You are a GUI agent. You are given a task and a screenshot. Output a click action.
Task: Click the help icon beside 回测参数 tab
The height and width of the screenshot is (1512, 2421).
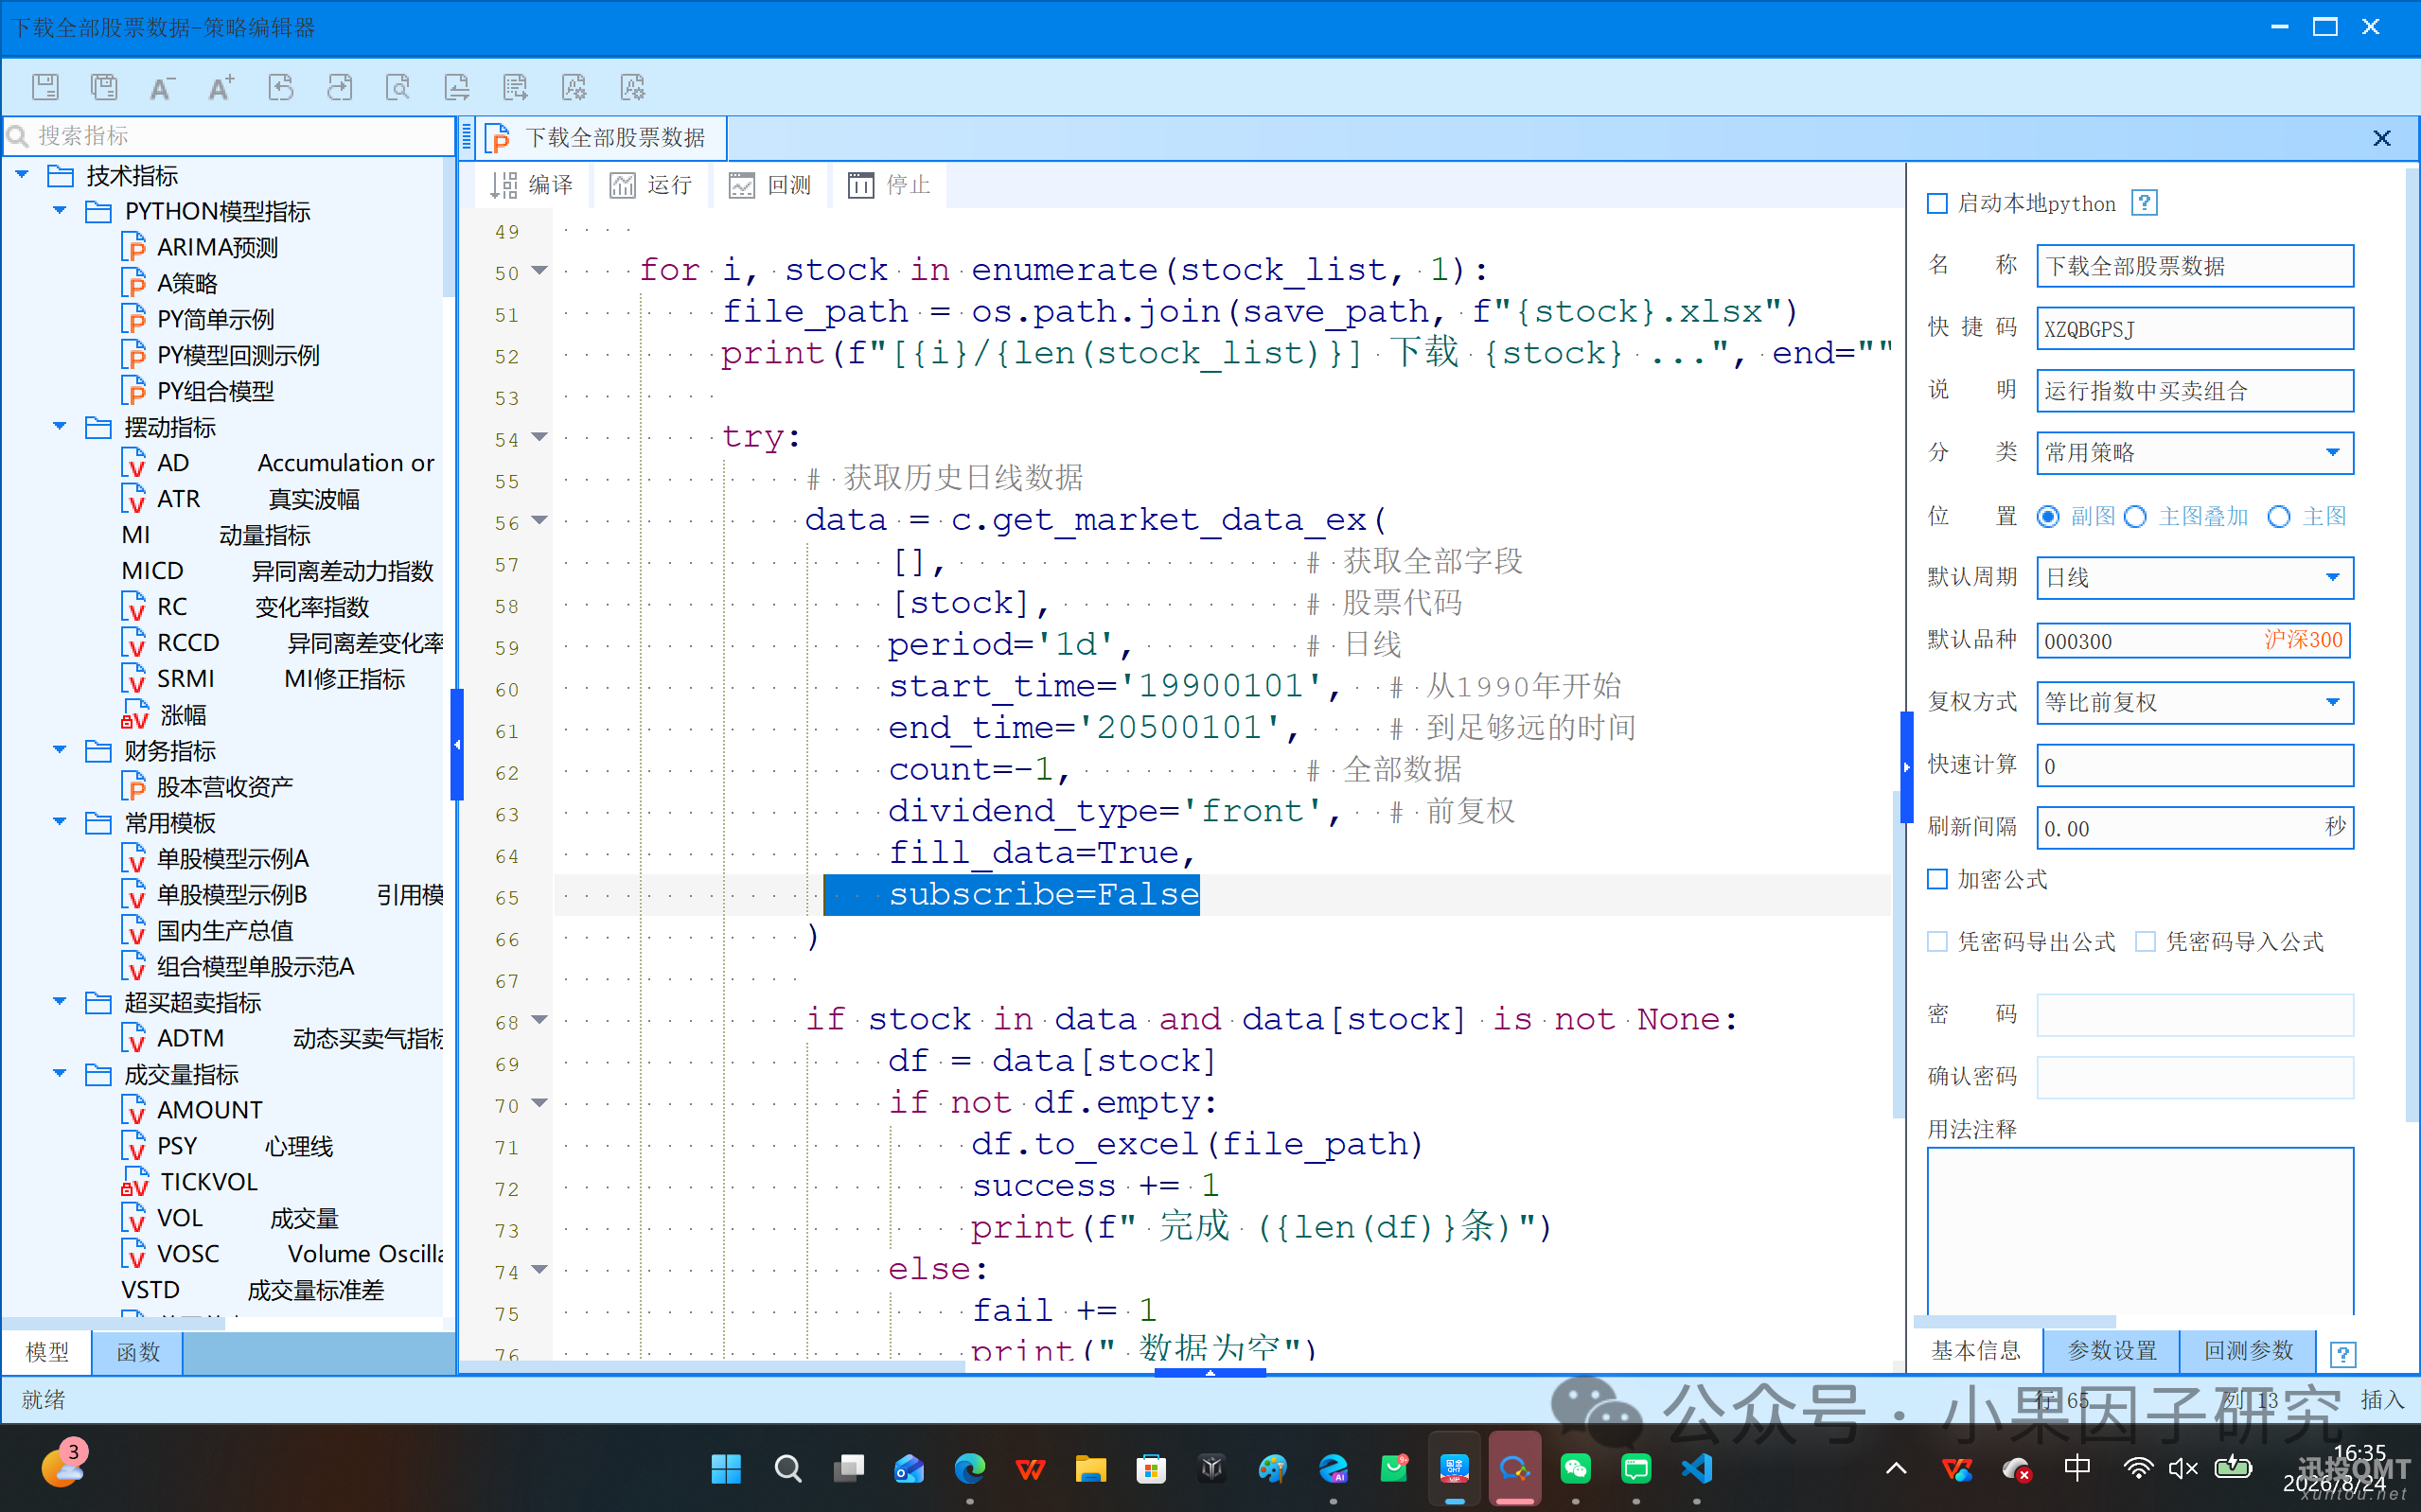point(2342,1354)
